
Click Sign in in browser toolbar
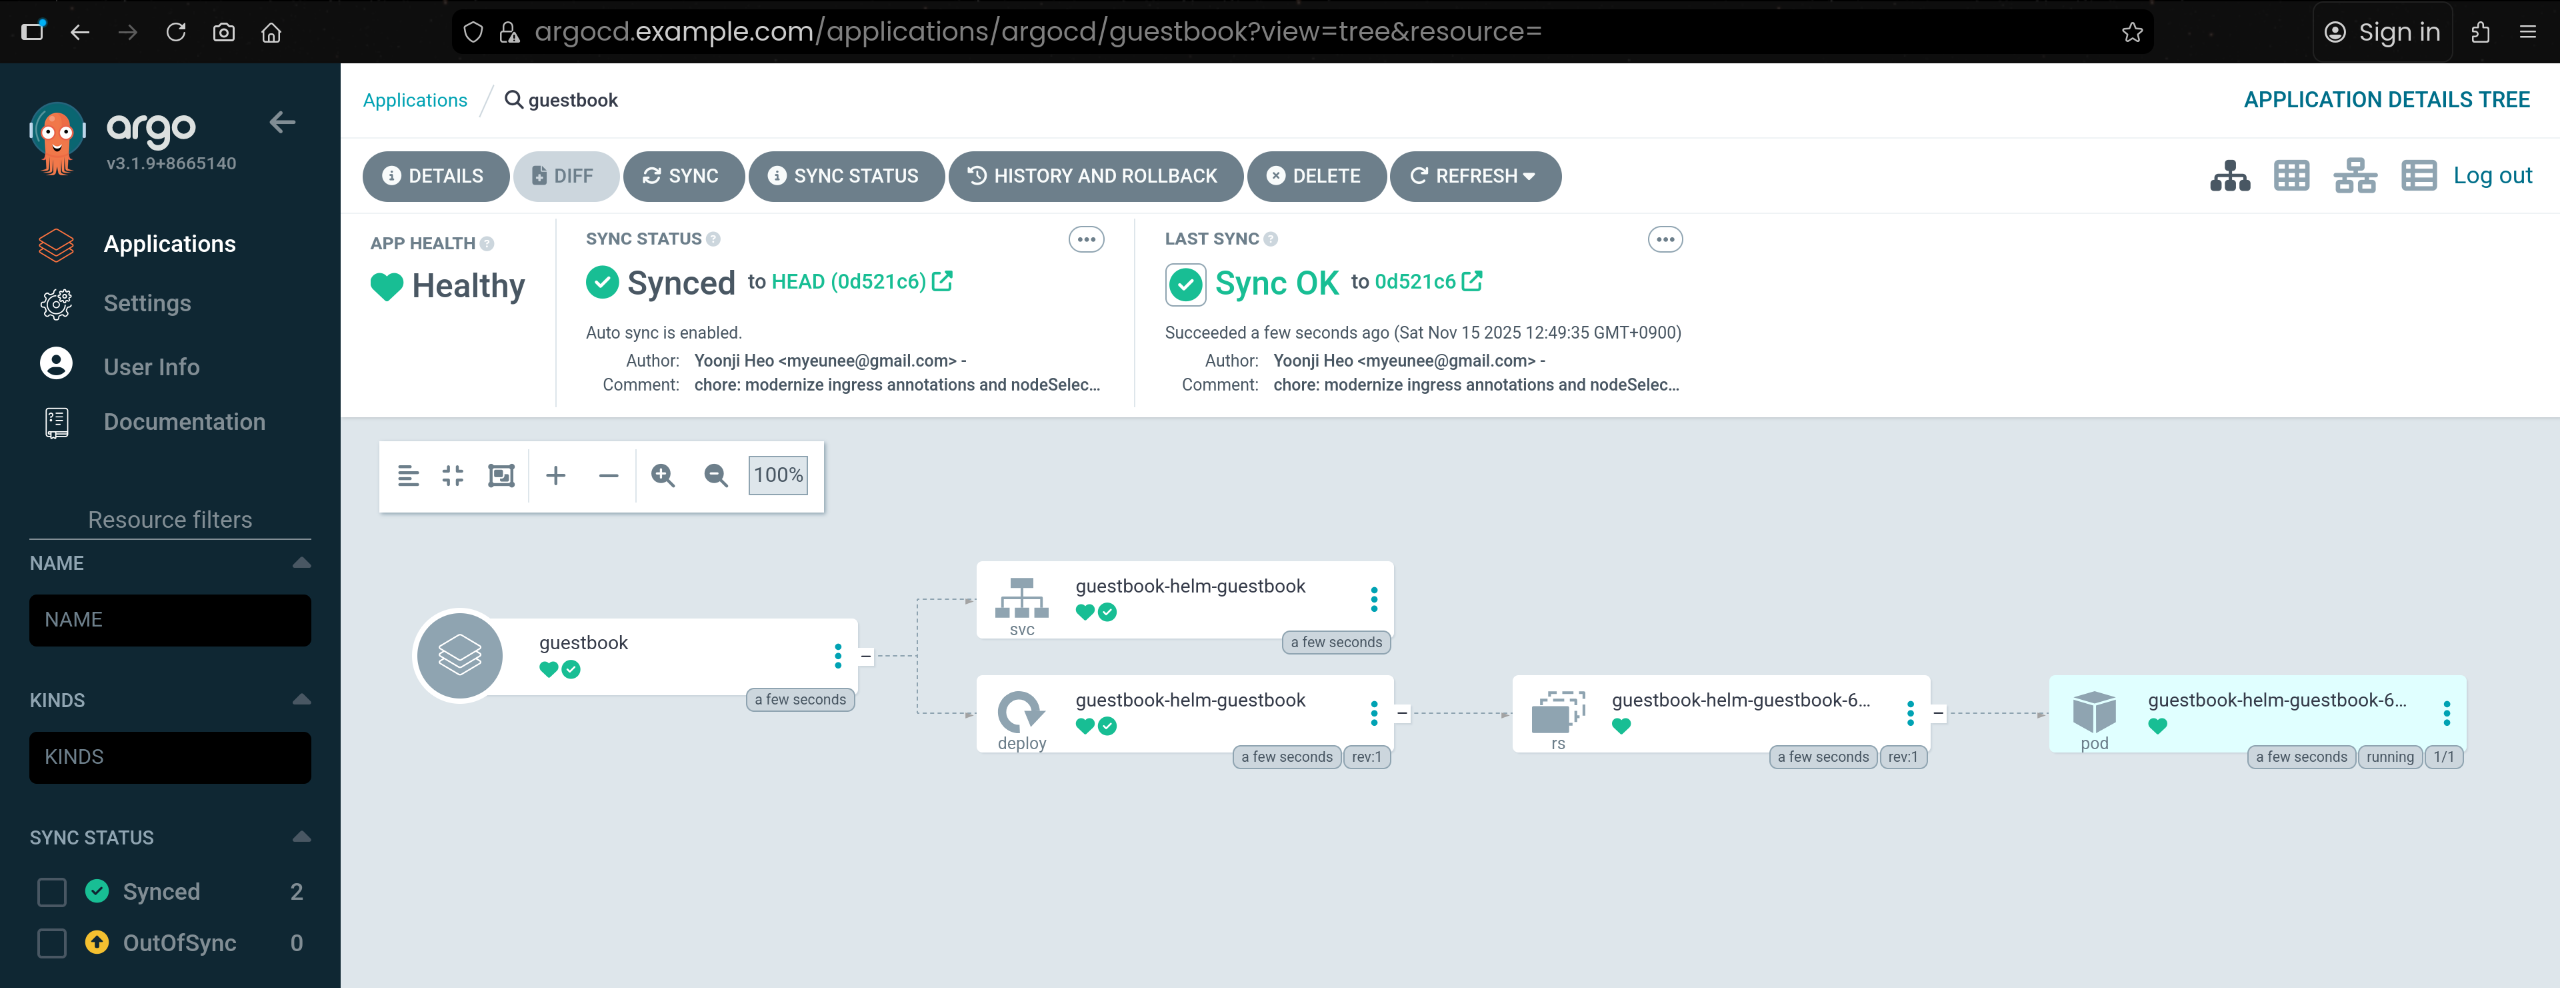click(x=2383, y=32)
